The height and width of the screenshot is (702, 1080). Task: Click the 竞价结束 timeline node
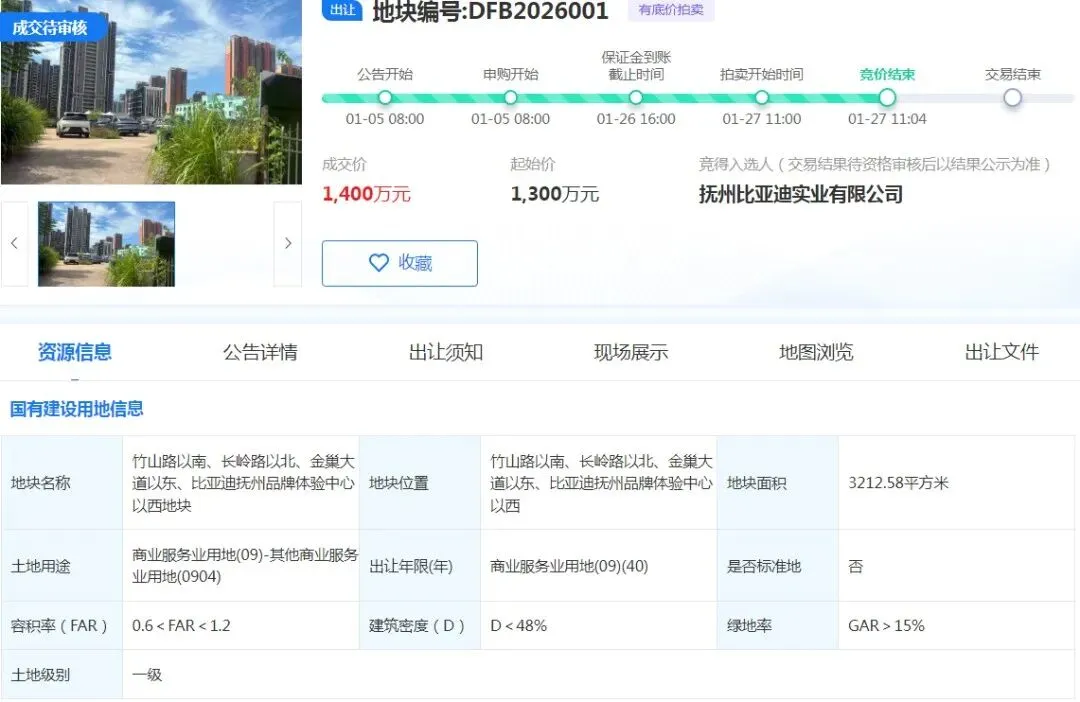click(x=887, y=98)
